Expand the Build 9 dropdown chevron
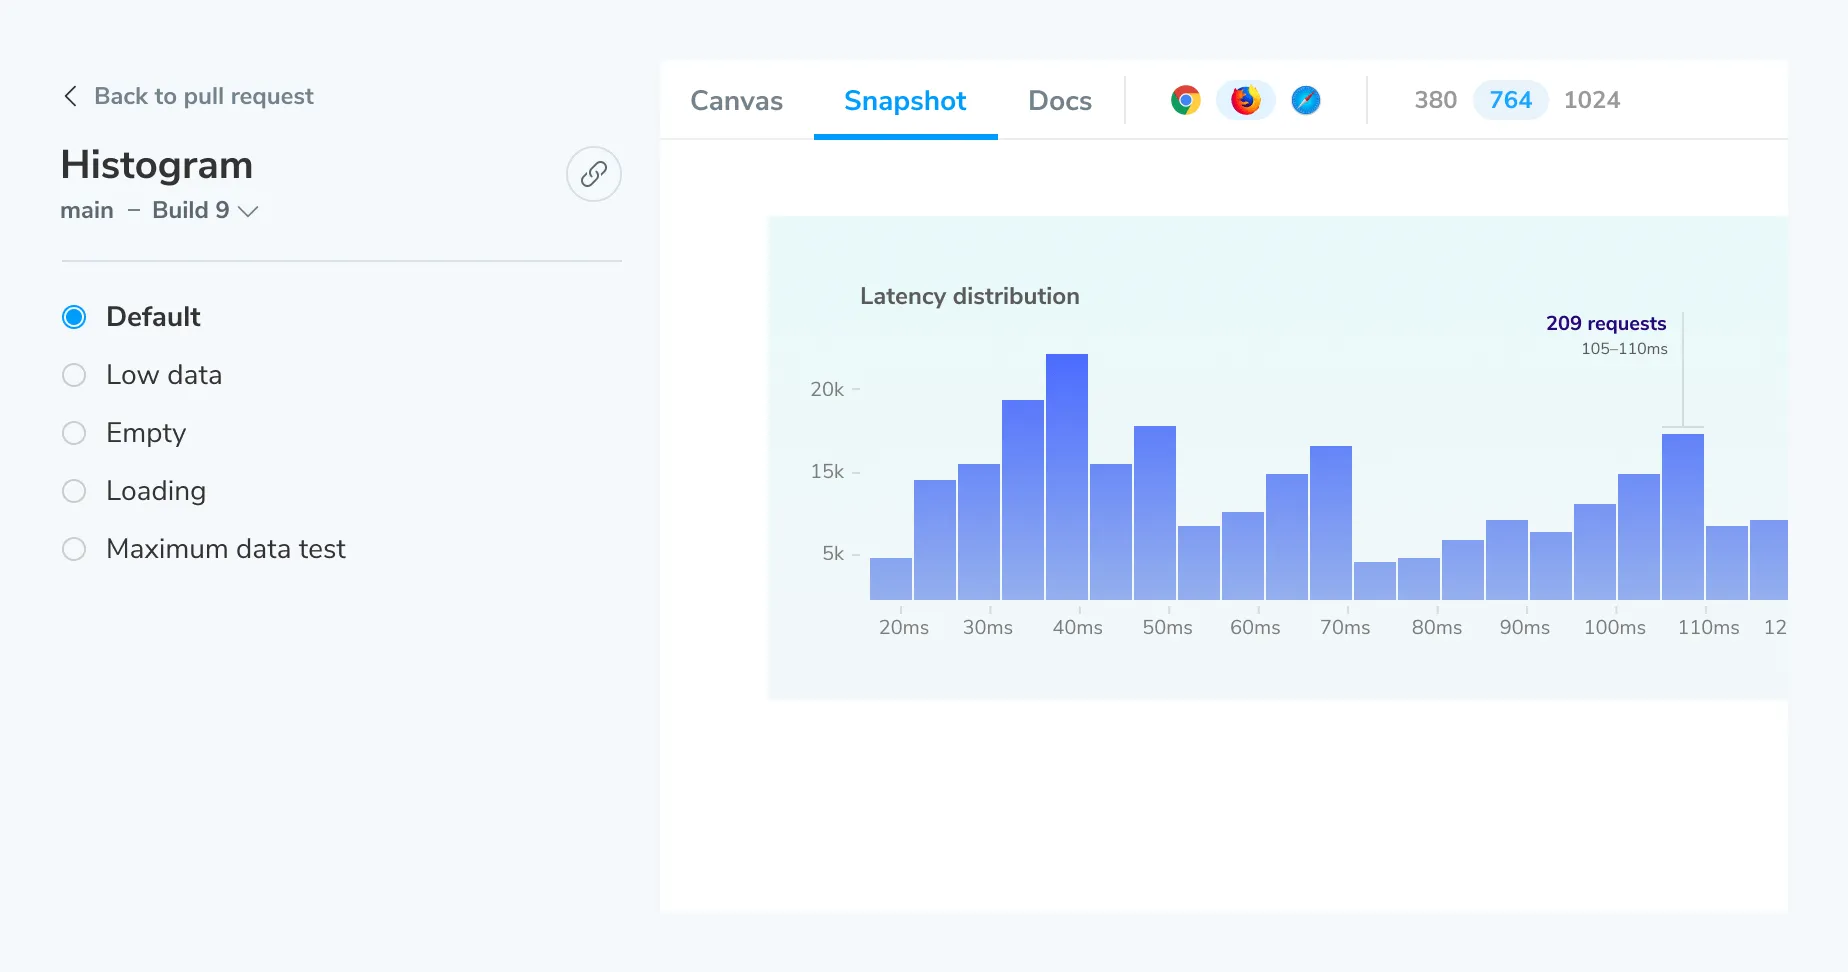This screenshot has height=972, width=1848. point(248,211)
